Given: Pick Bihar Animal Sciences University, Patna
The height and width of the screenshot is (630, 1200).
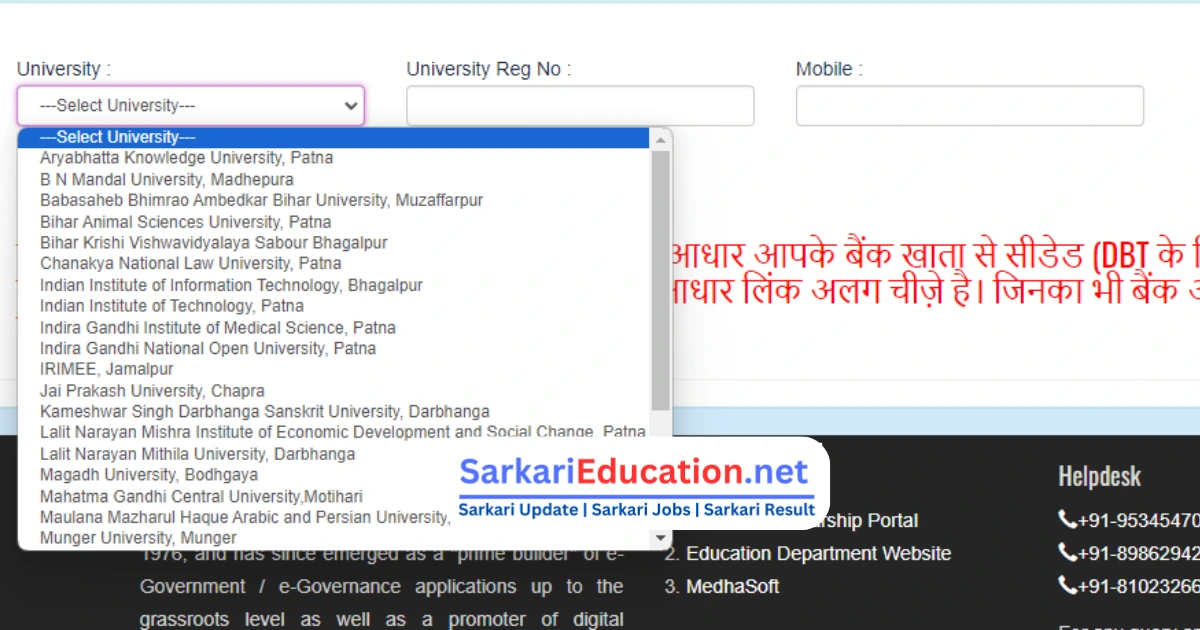Looking at the screenshot, I should (x=185, y=222).
